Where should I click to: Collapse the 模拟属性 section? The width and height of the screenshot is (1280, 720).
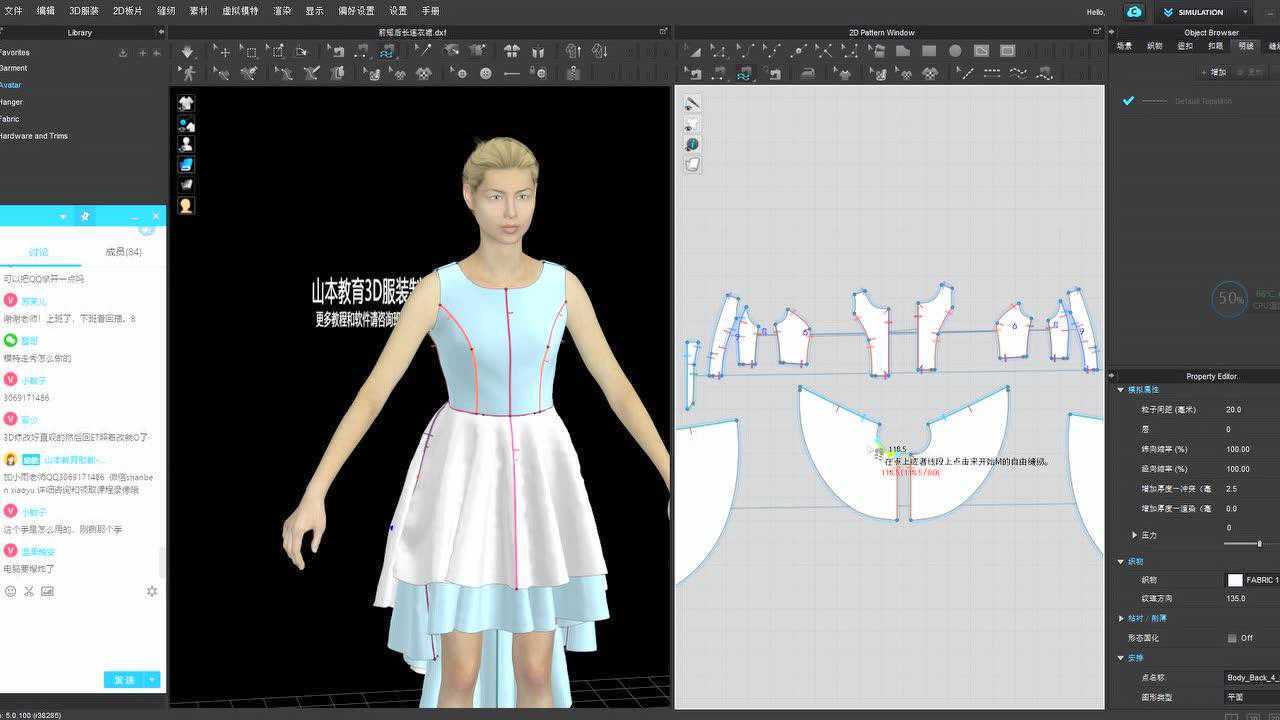1119,389
